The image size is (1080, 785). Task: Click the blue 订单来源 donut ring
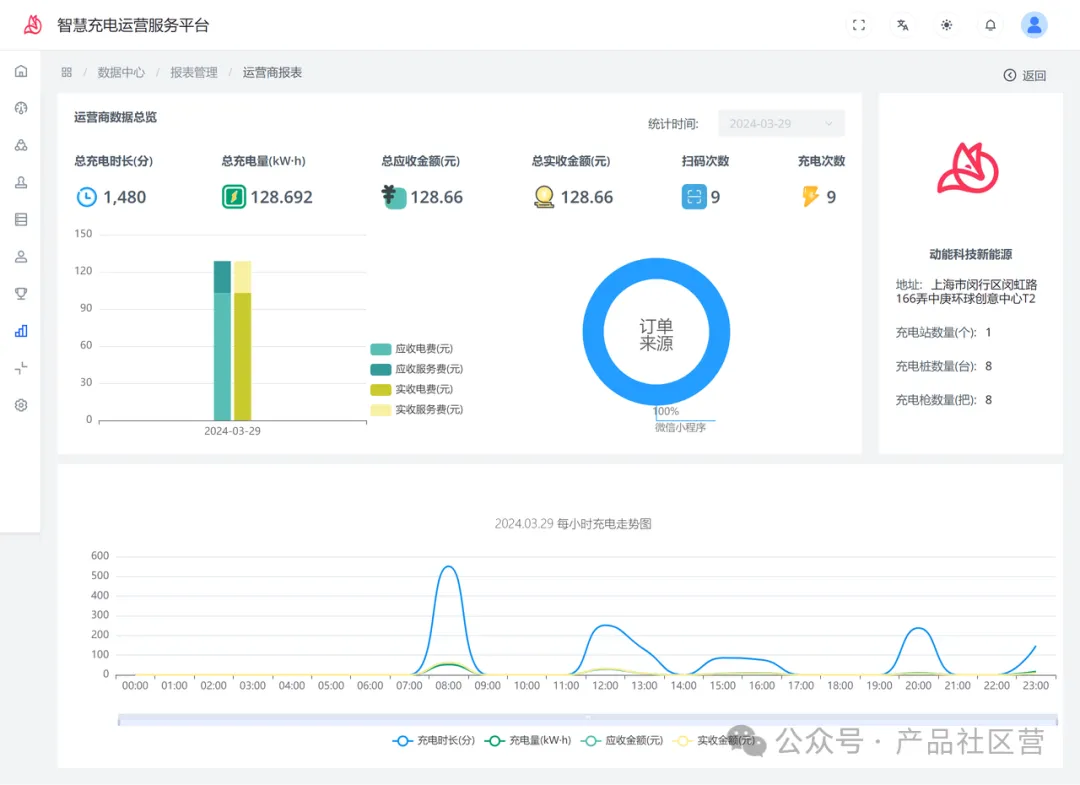point(595,335)
